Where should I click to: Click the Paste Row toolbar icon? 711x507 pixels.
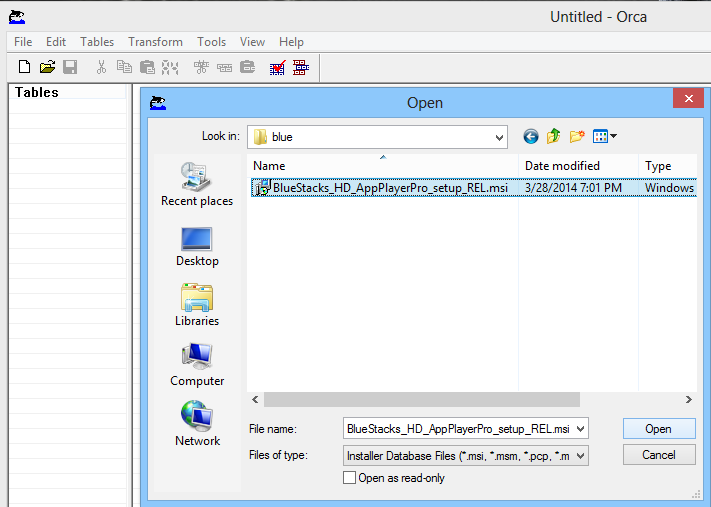(248, 67)
